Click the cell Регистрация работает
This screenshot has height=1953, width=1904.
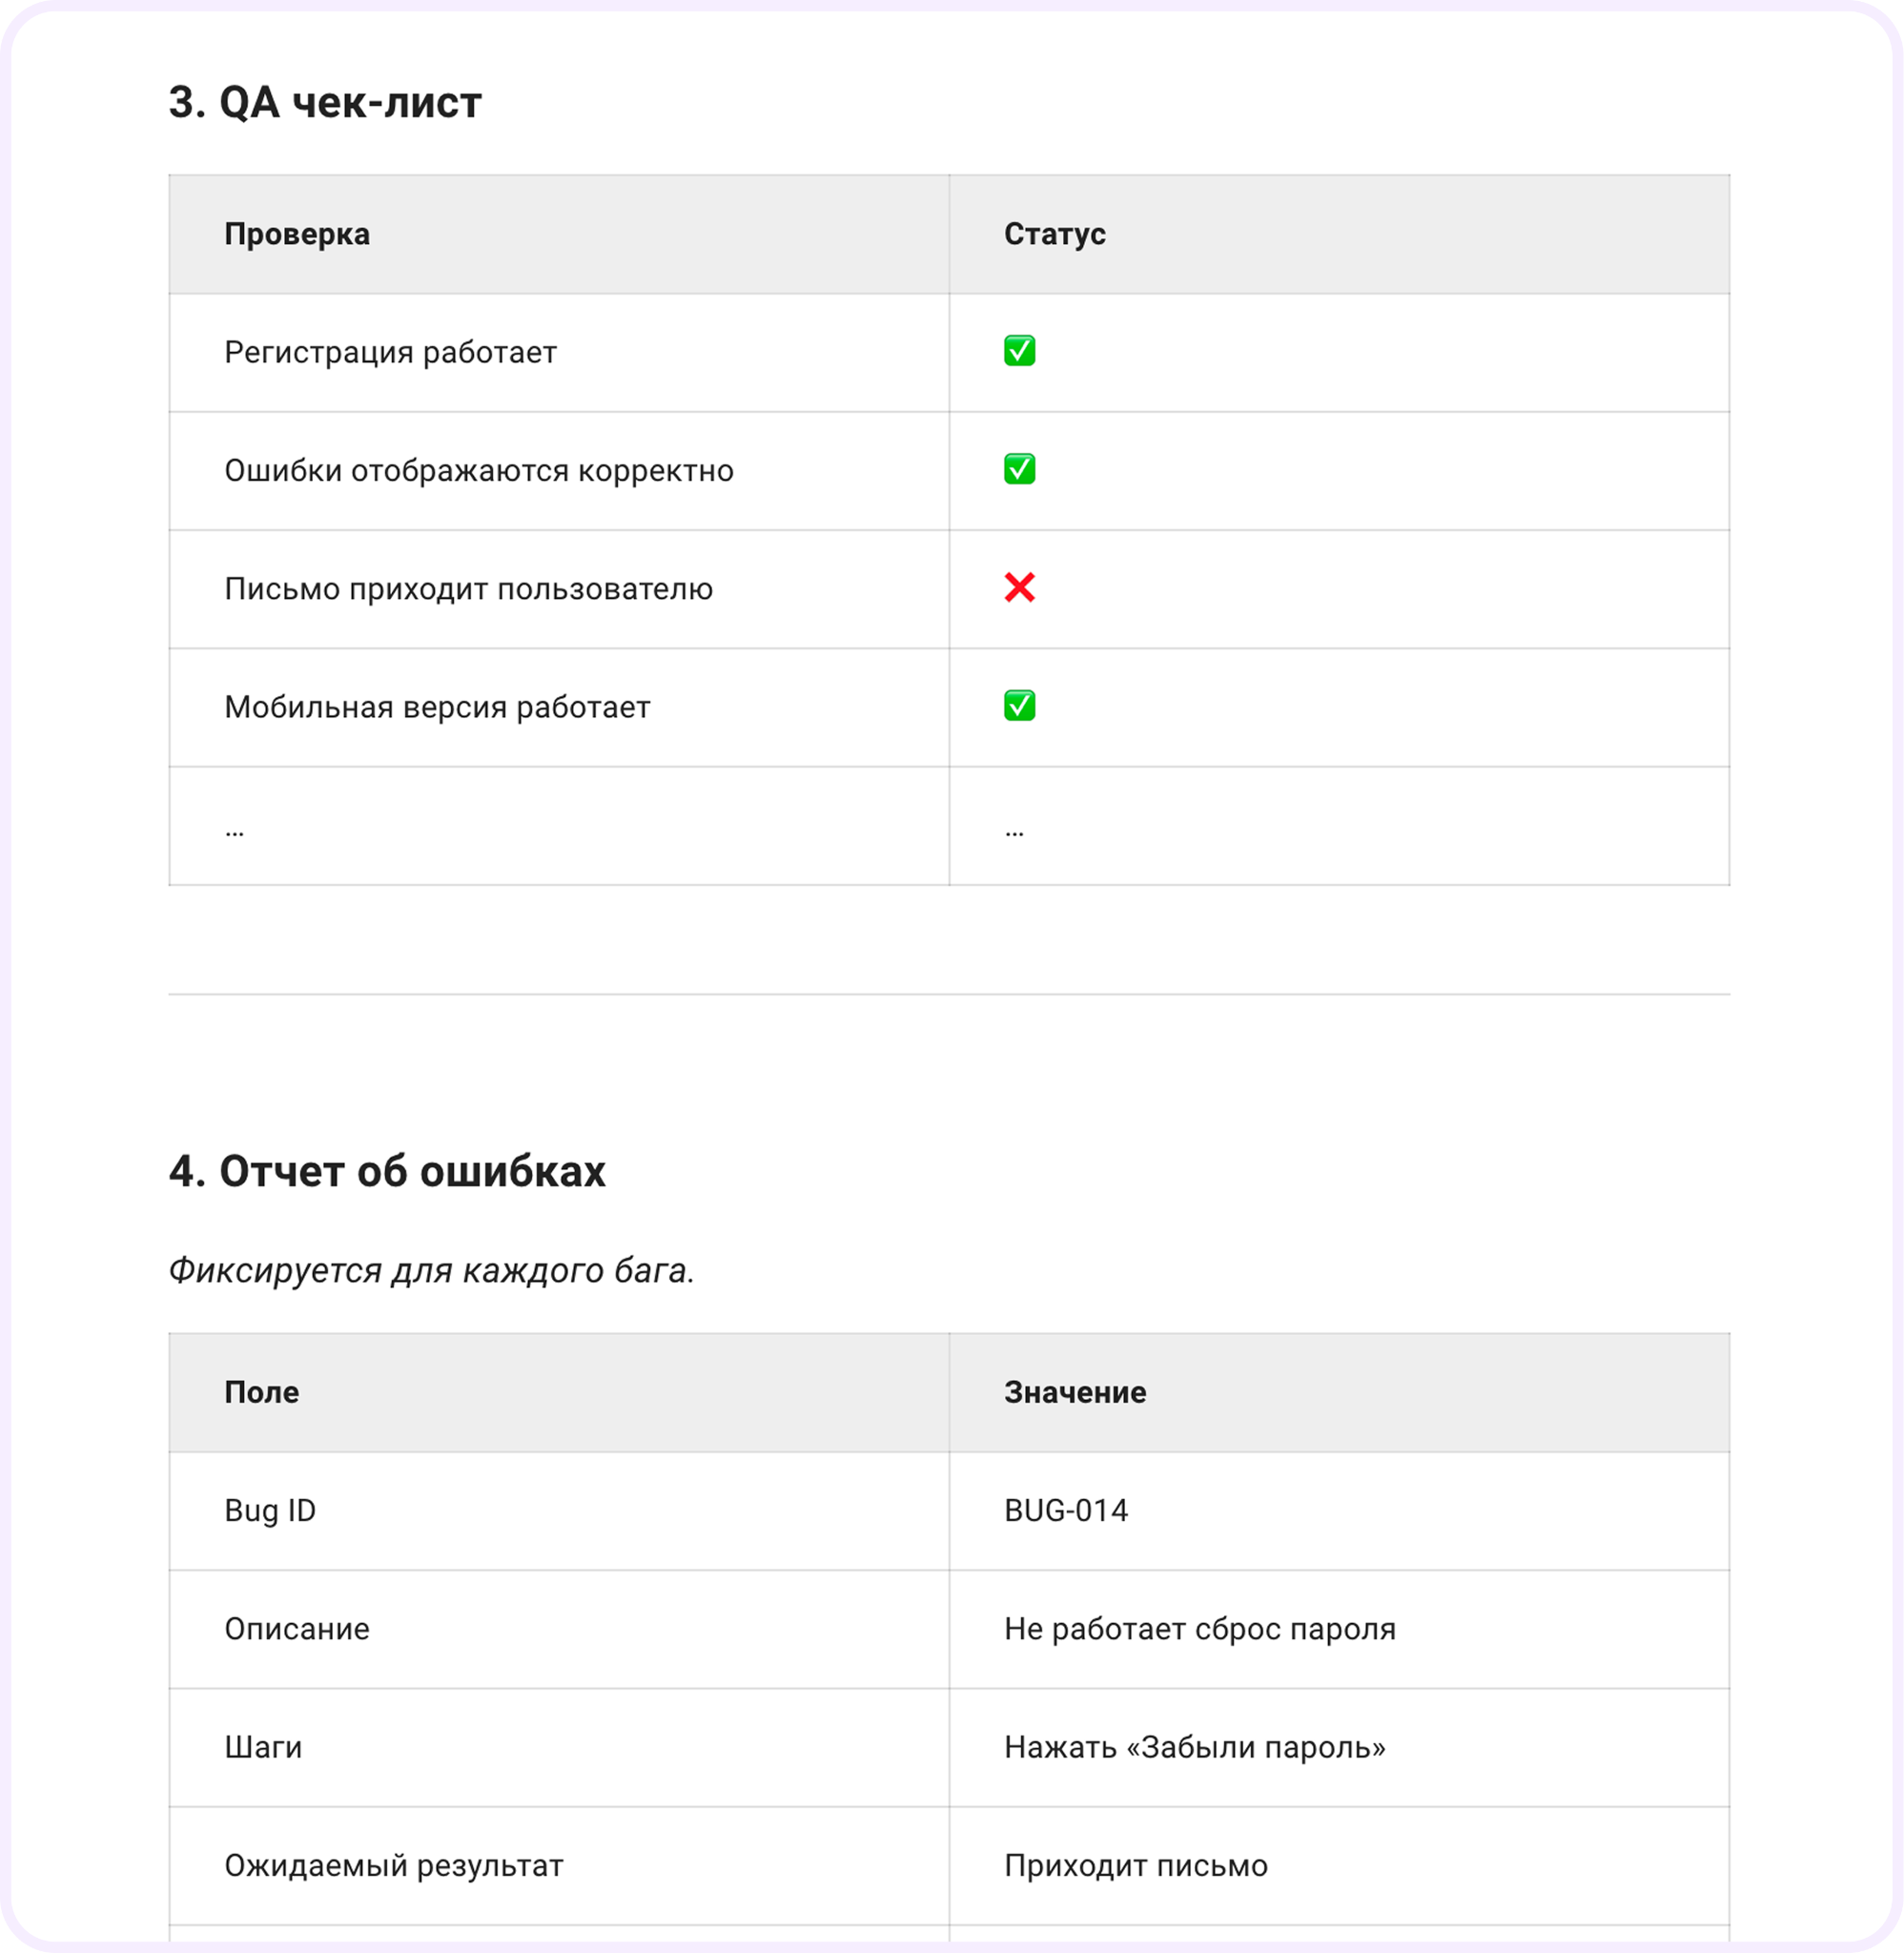pyautogui.click(x=559, y=352)
